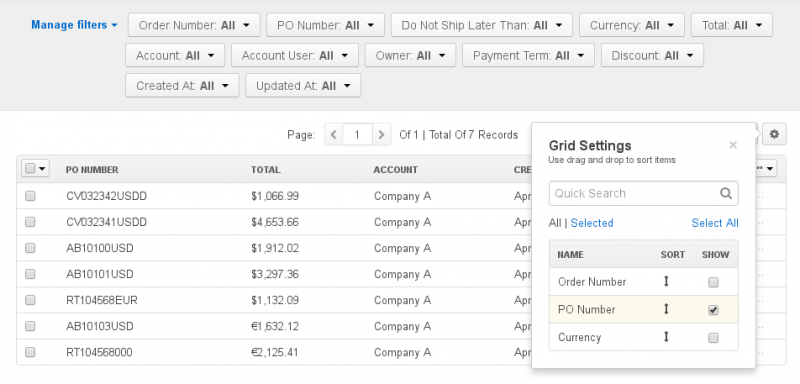Open the Discount filter dropdown
800x384 pixels.
coord(652,55)
